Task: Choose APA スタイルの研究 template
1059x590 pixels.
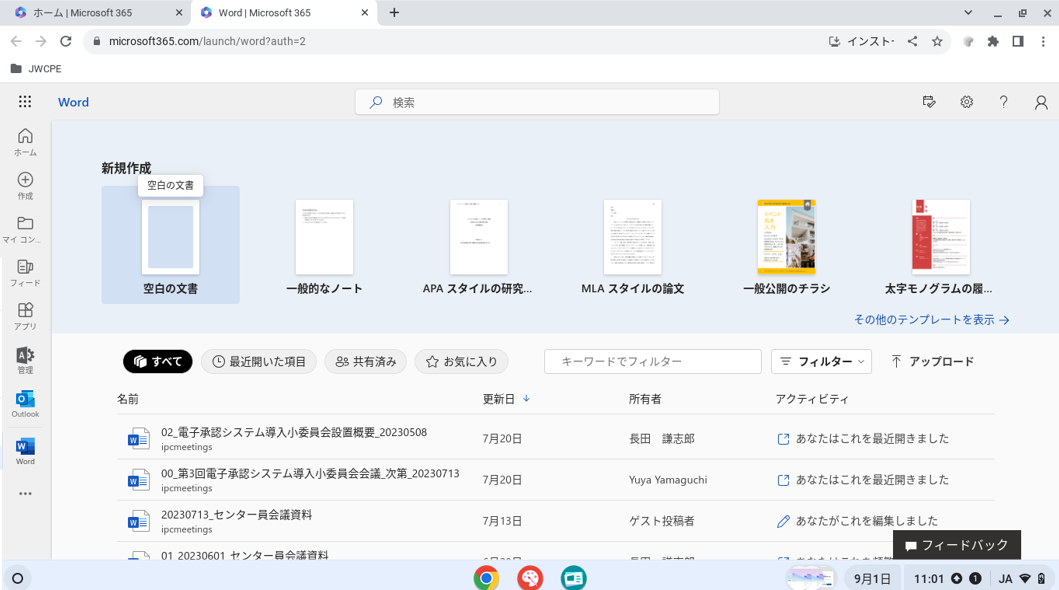Action: [x=477, y=247]
